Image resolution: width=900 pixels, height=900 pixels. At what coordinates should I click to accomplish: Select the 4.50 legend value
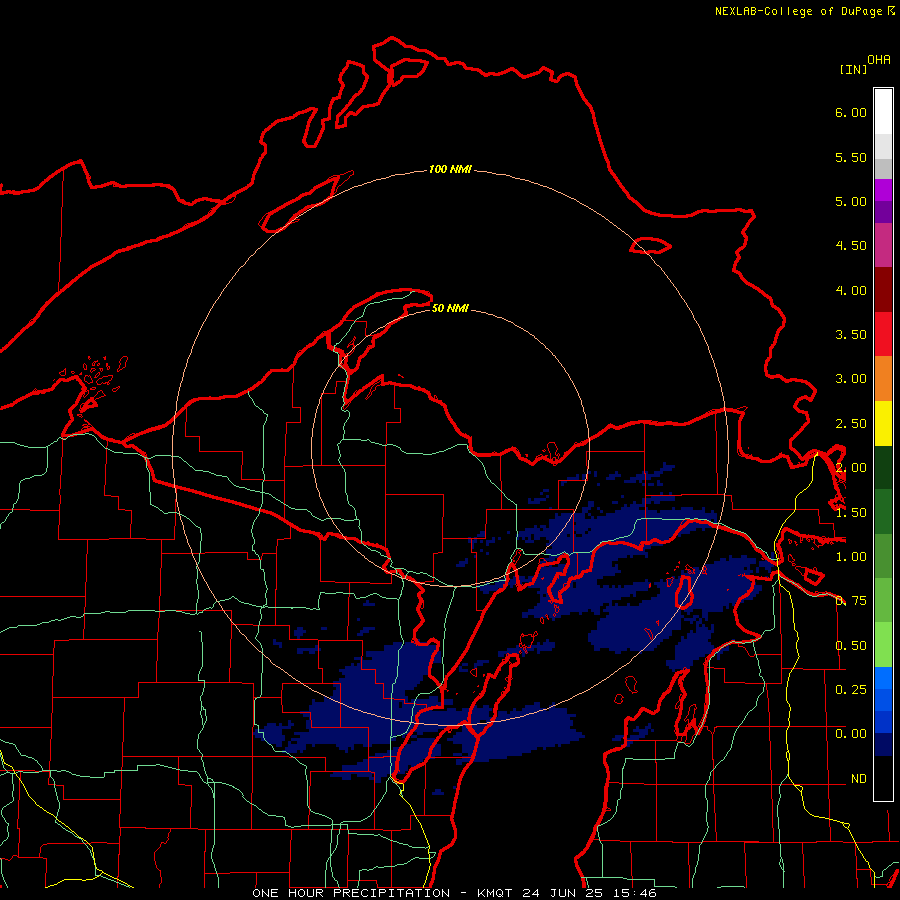click(851, 246)
